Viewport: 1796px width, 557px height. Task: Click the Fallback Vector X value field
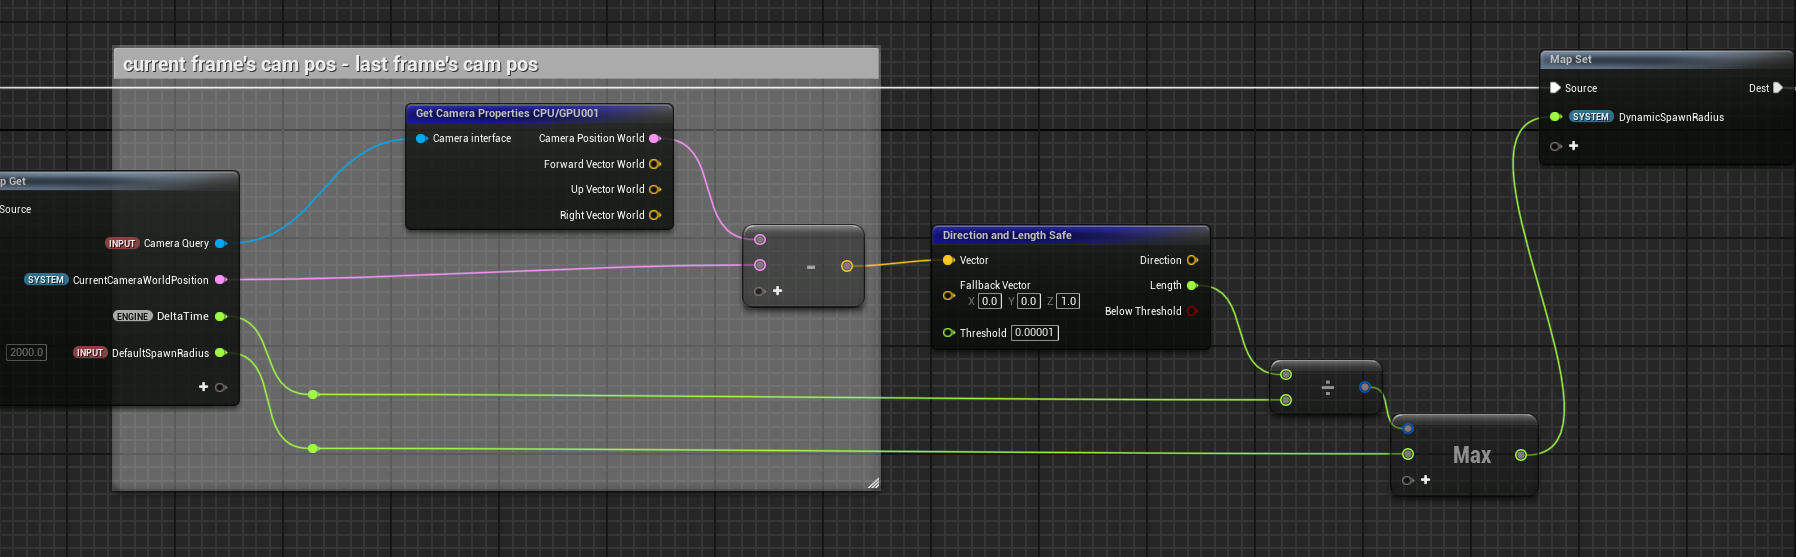pos(990,301)
